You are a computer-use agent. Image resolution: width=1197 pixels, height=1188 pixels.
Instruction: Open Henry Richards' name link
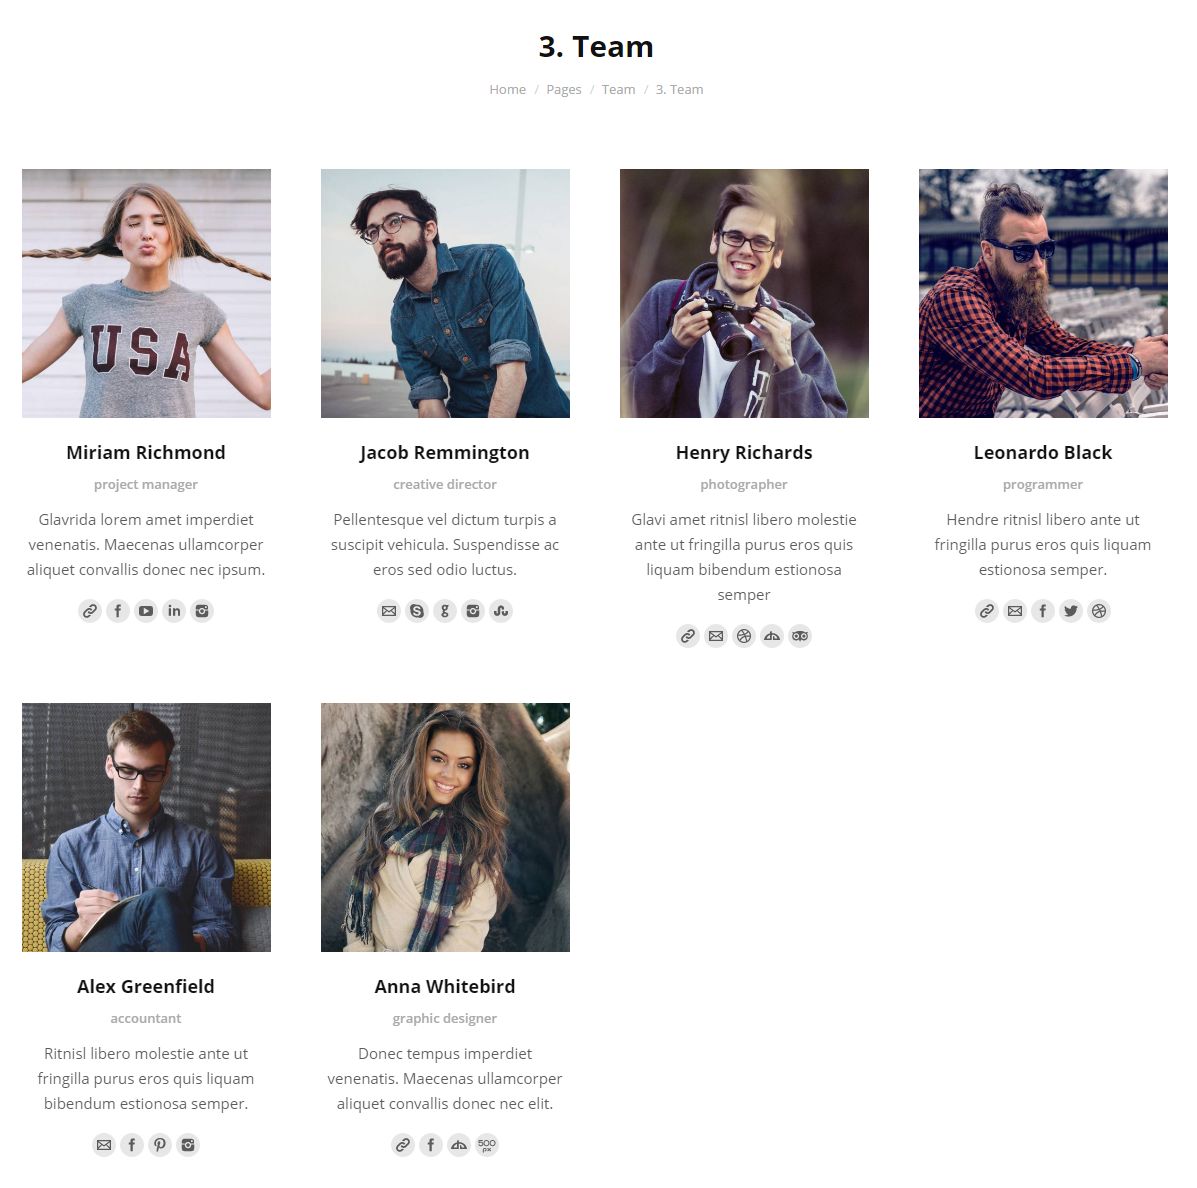click(x=744, y=453)
